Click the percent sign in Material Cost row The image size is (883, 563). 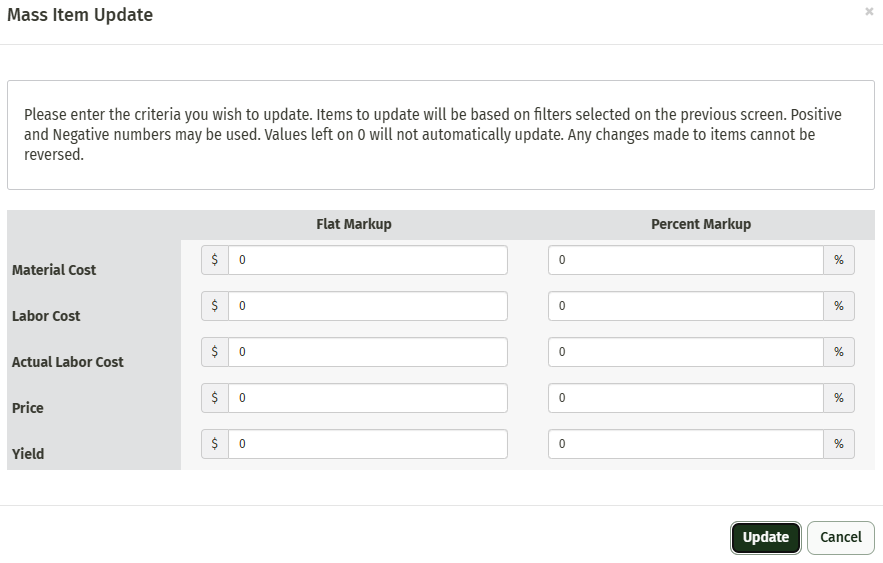[x=839, y=260]
